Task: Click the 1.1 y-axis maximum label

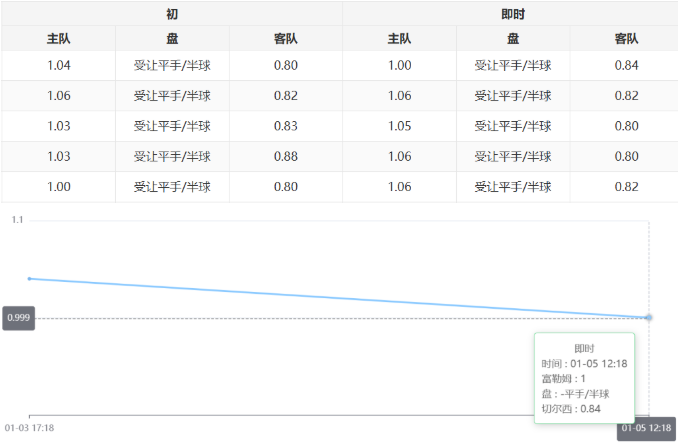Action: point(17,219)
